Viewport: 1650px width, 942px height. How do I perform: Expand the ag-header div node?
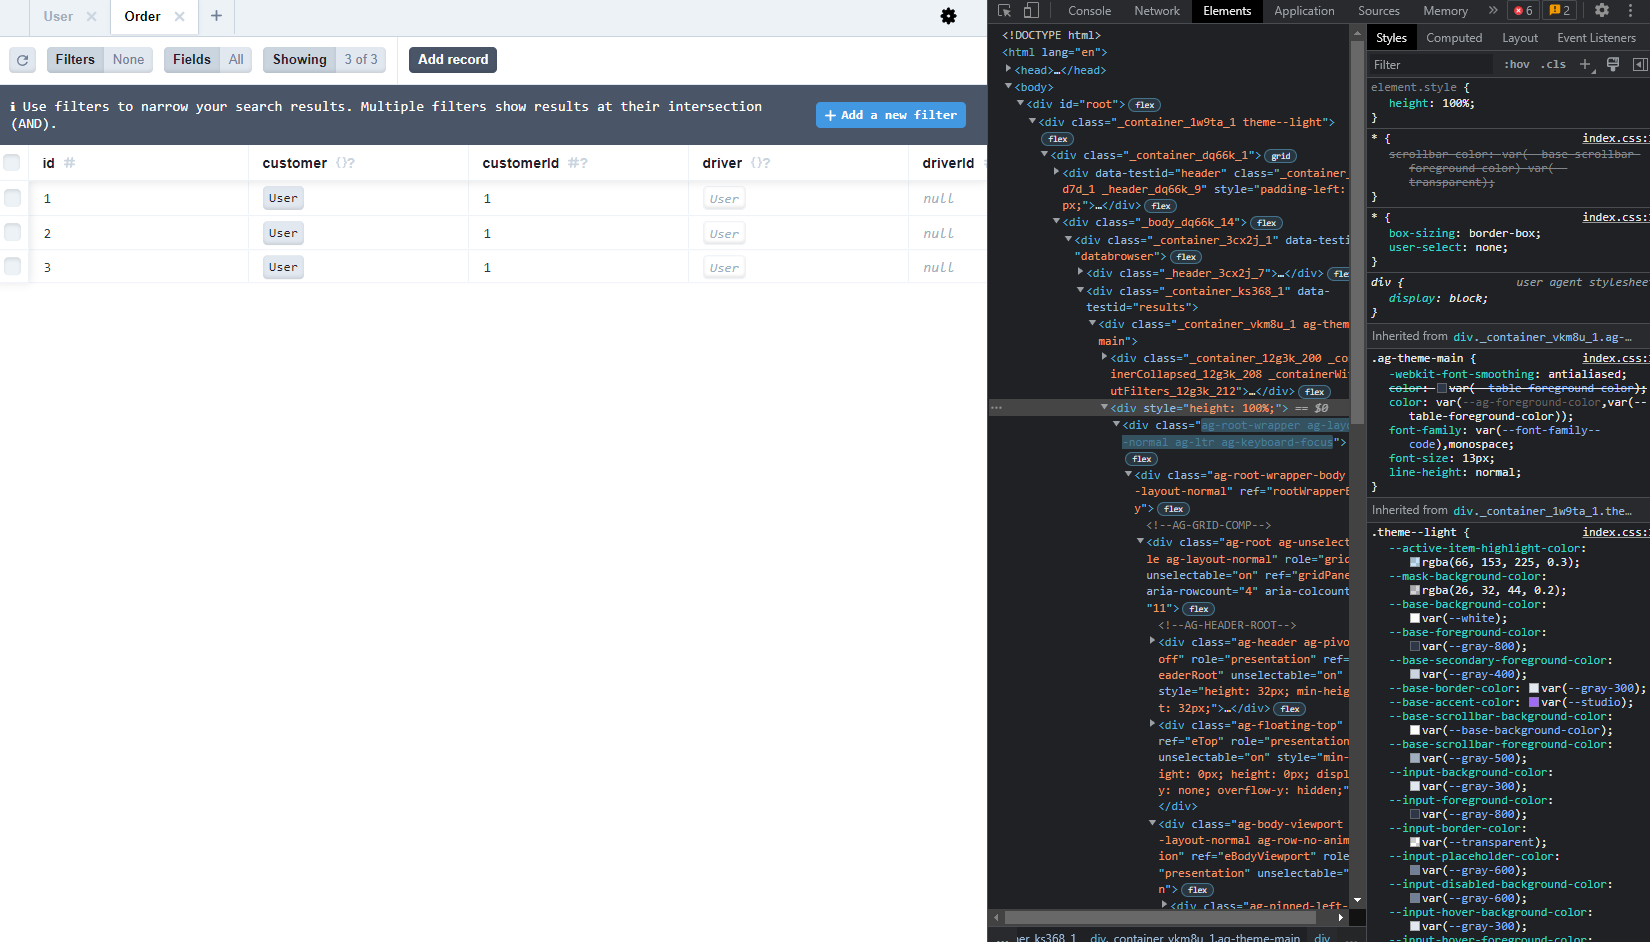(x=1153, y=641)
